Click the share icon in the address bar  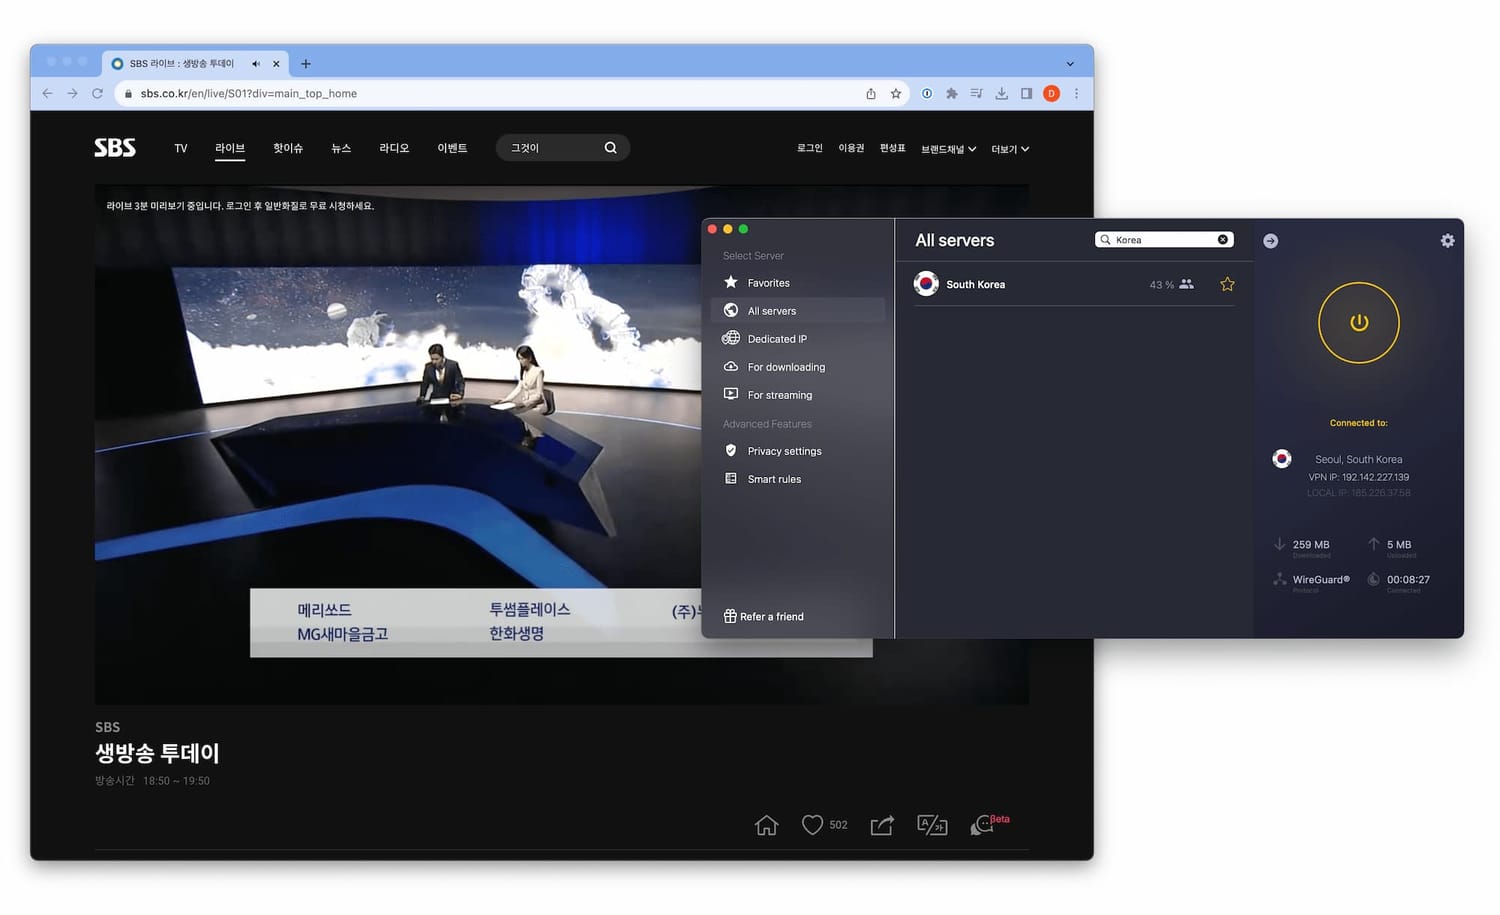pyautogui.click(x=871, y=93)
